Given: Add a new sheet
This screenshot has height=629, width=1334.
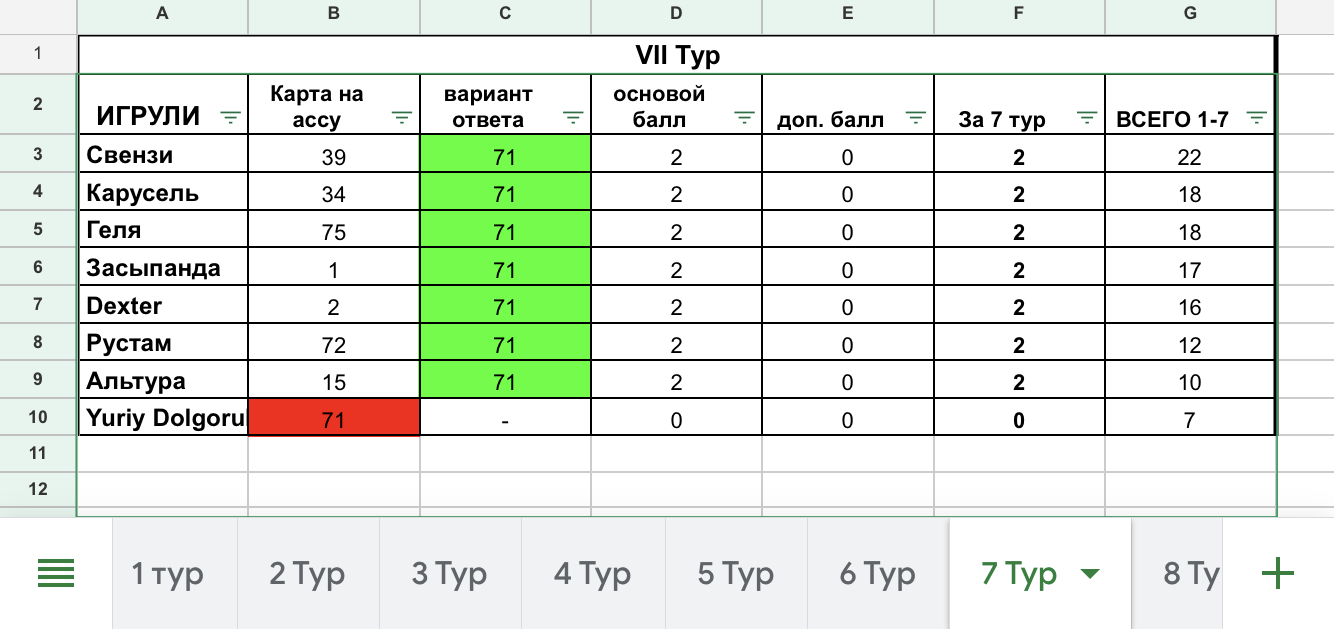Looking at the screenshot, I should (x=1278, y=574).
